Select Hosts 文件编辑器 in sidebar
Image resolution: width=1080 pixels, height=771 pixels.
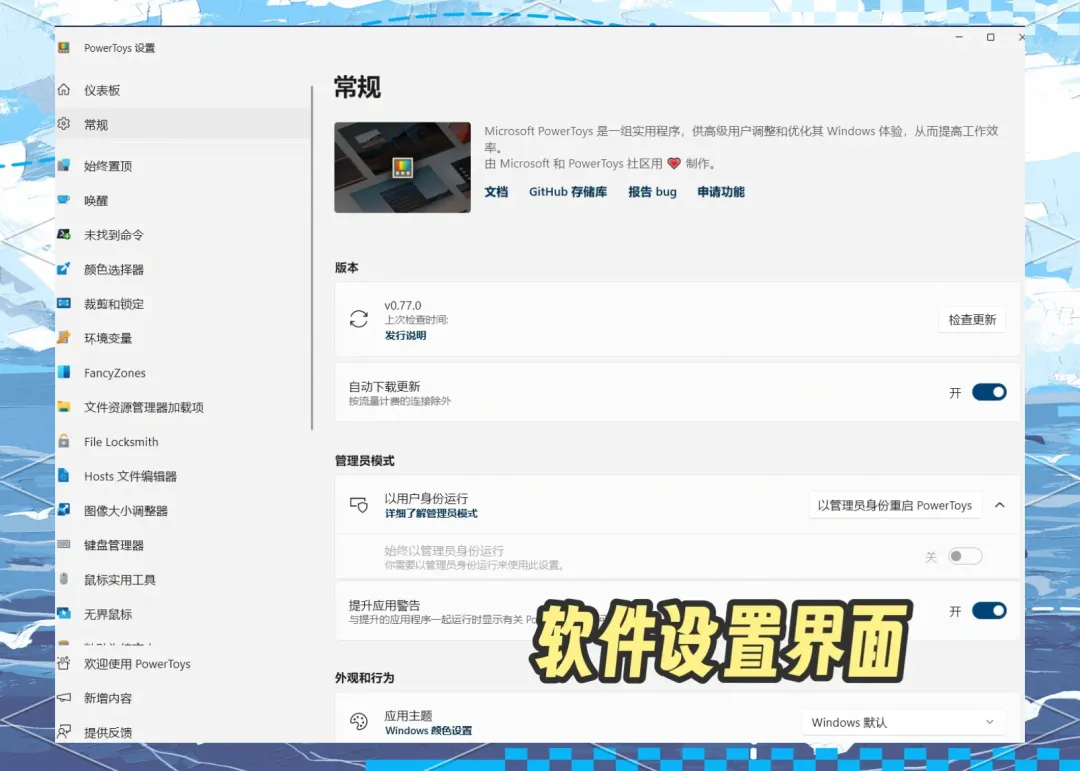click(183, 476)
